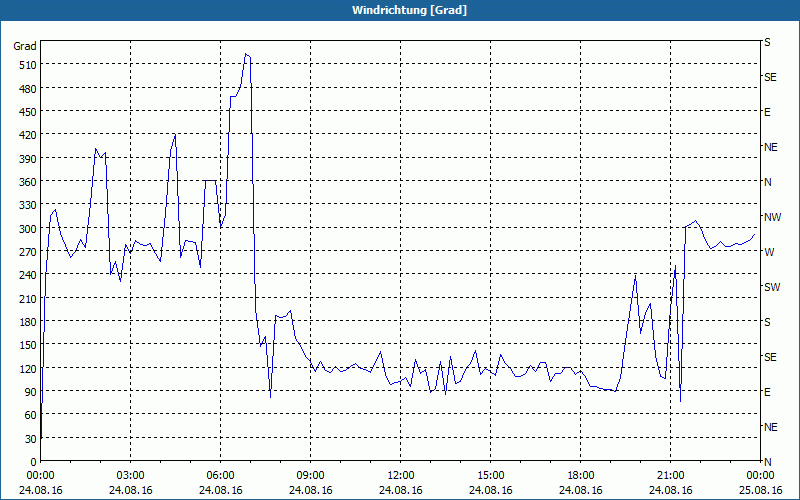Viewport: 800px width, 500px height.
Task: Click the 360 y-axis tick label
Action: pyautogui.click(x=28, y=182)
